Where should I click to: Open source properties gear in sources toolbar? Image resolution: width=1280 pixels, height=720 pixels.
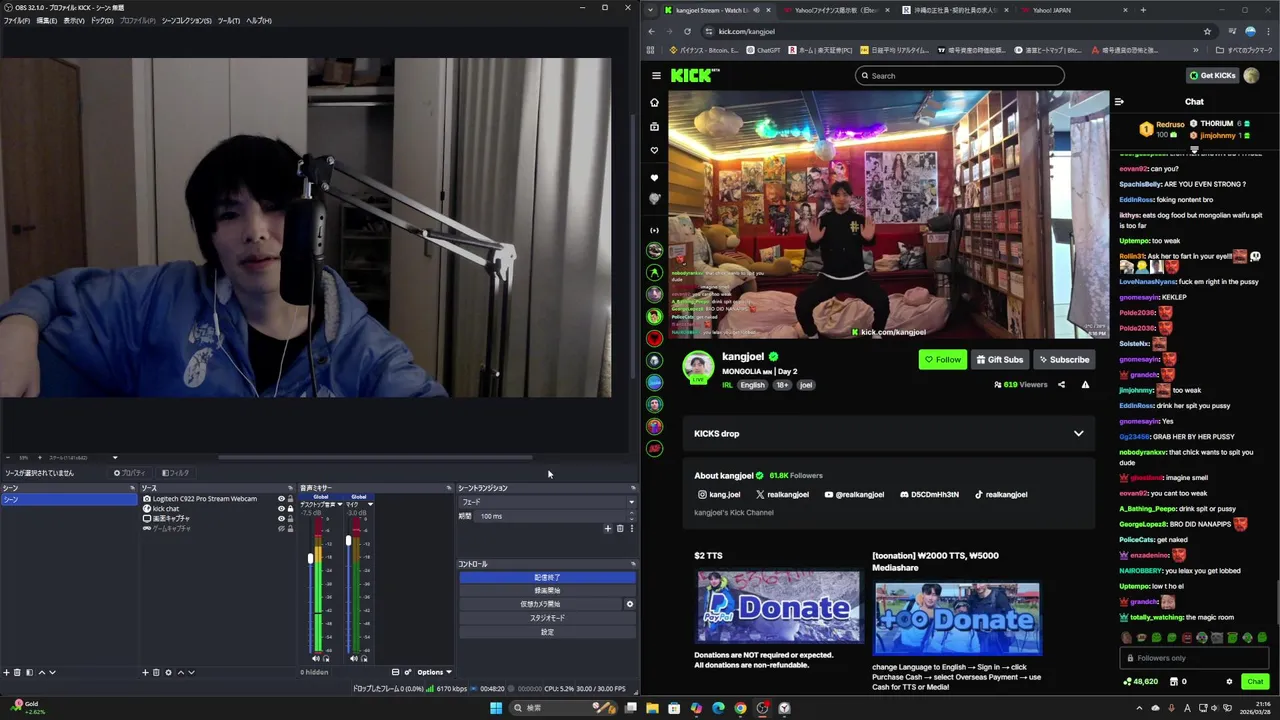(x=168, y=672)
